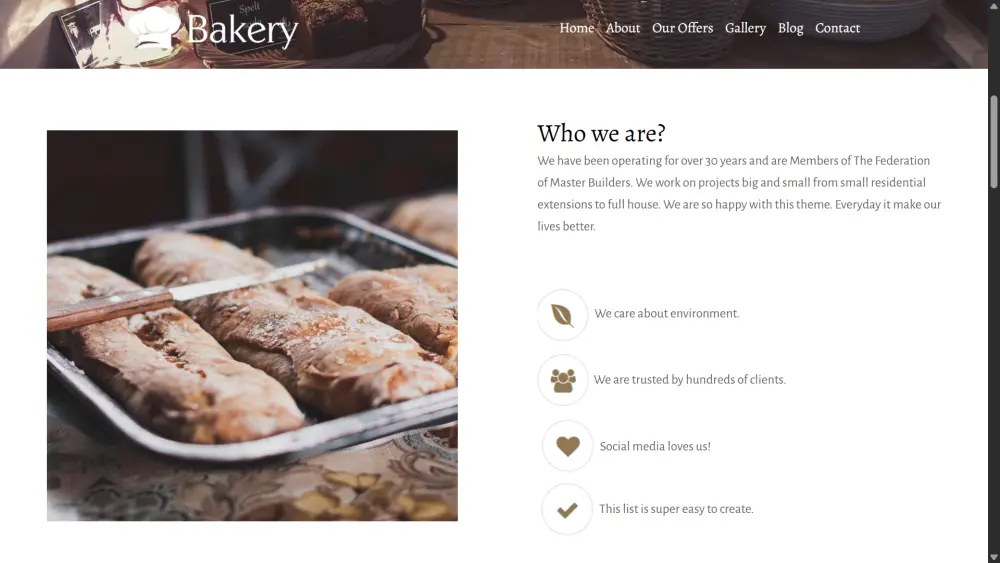Viewport: 1000px width, 563px height.
Task: Click the heart social media icon
Action: pos(568,446)
